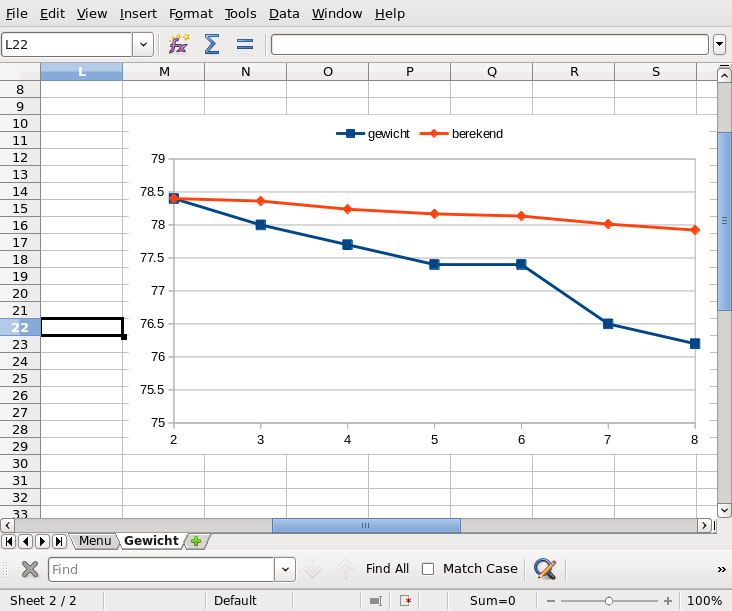This screenshot has width=732, height=611.
Task: Click inside the Find text field
Action: (x=160, y=569)
